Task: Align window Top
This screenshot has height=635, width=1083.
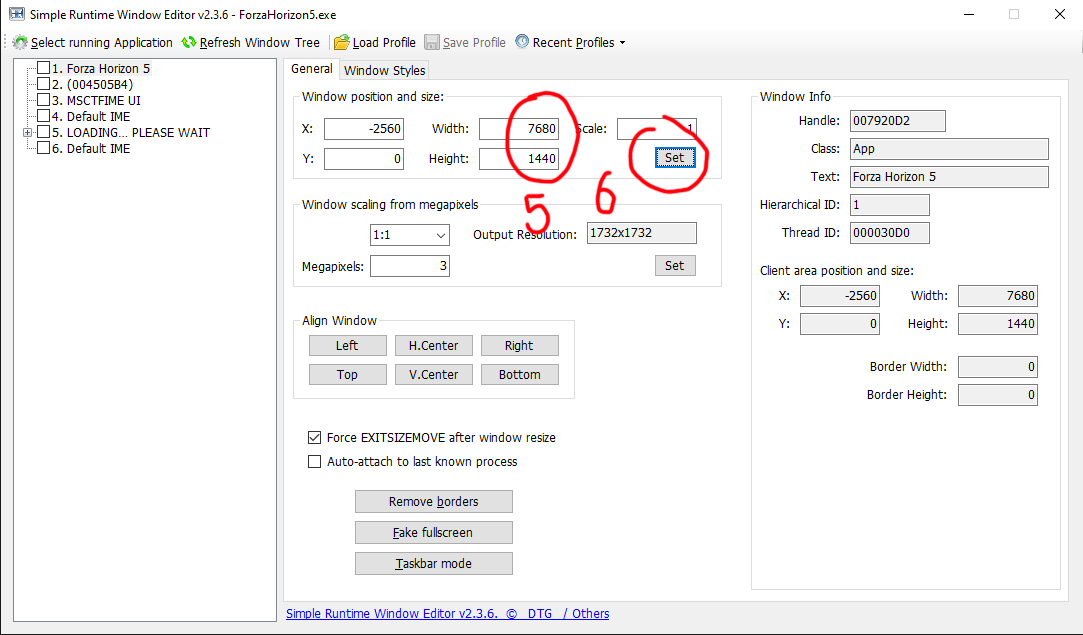Action: pyautogui.click(x=347, y=375)
